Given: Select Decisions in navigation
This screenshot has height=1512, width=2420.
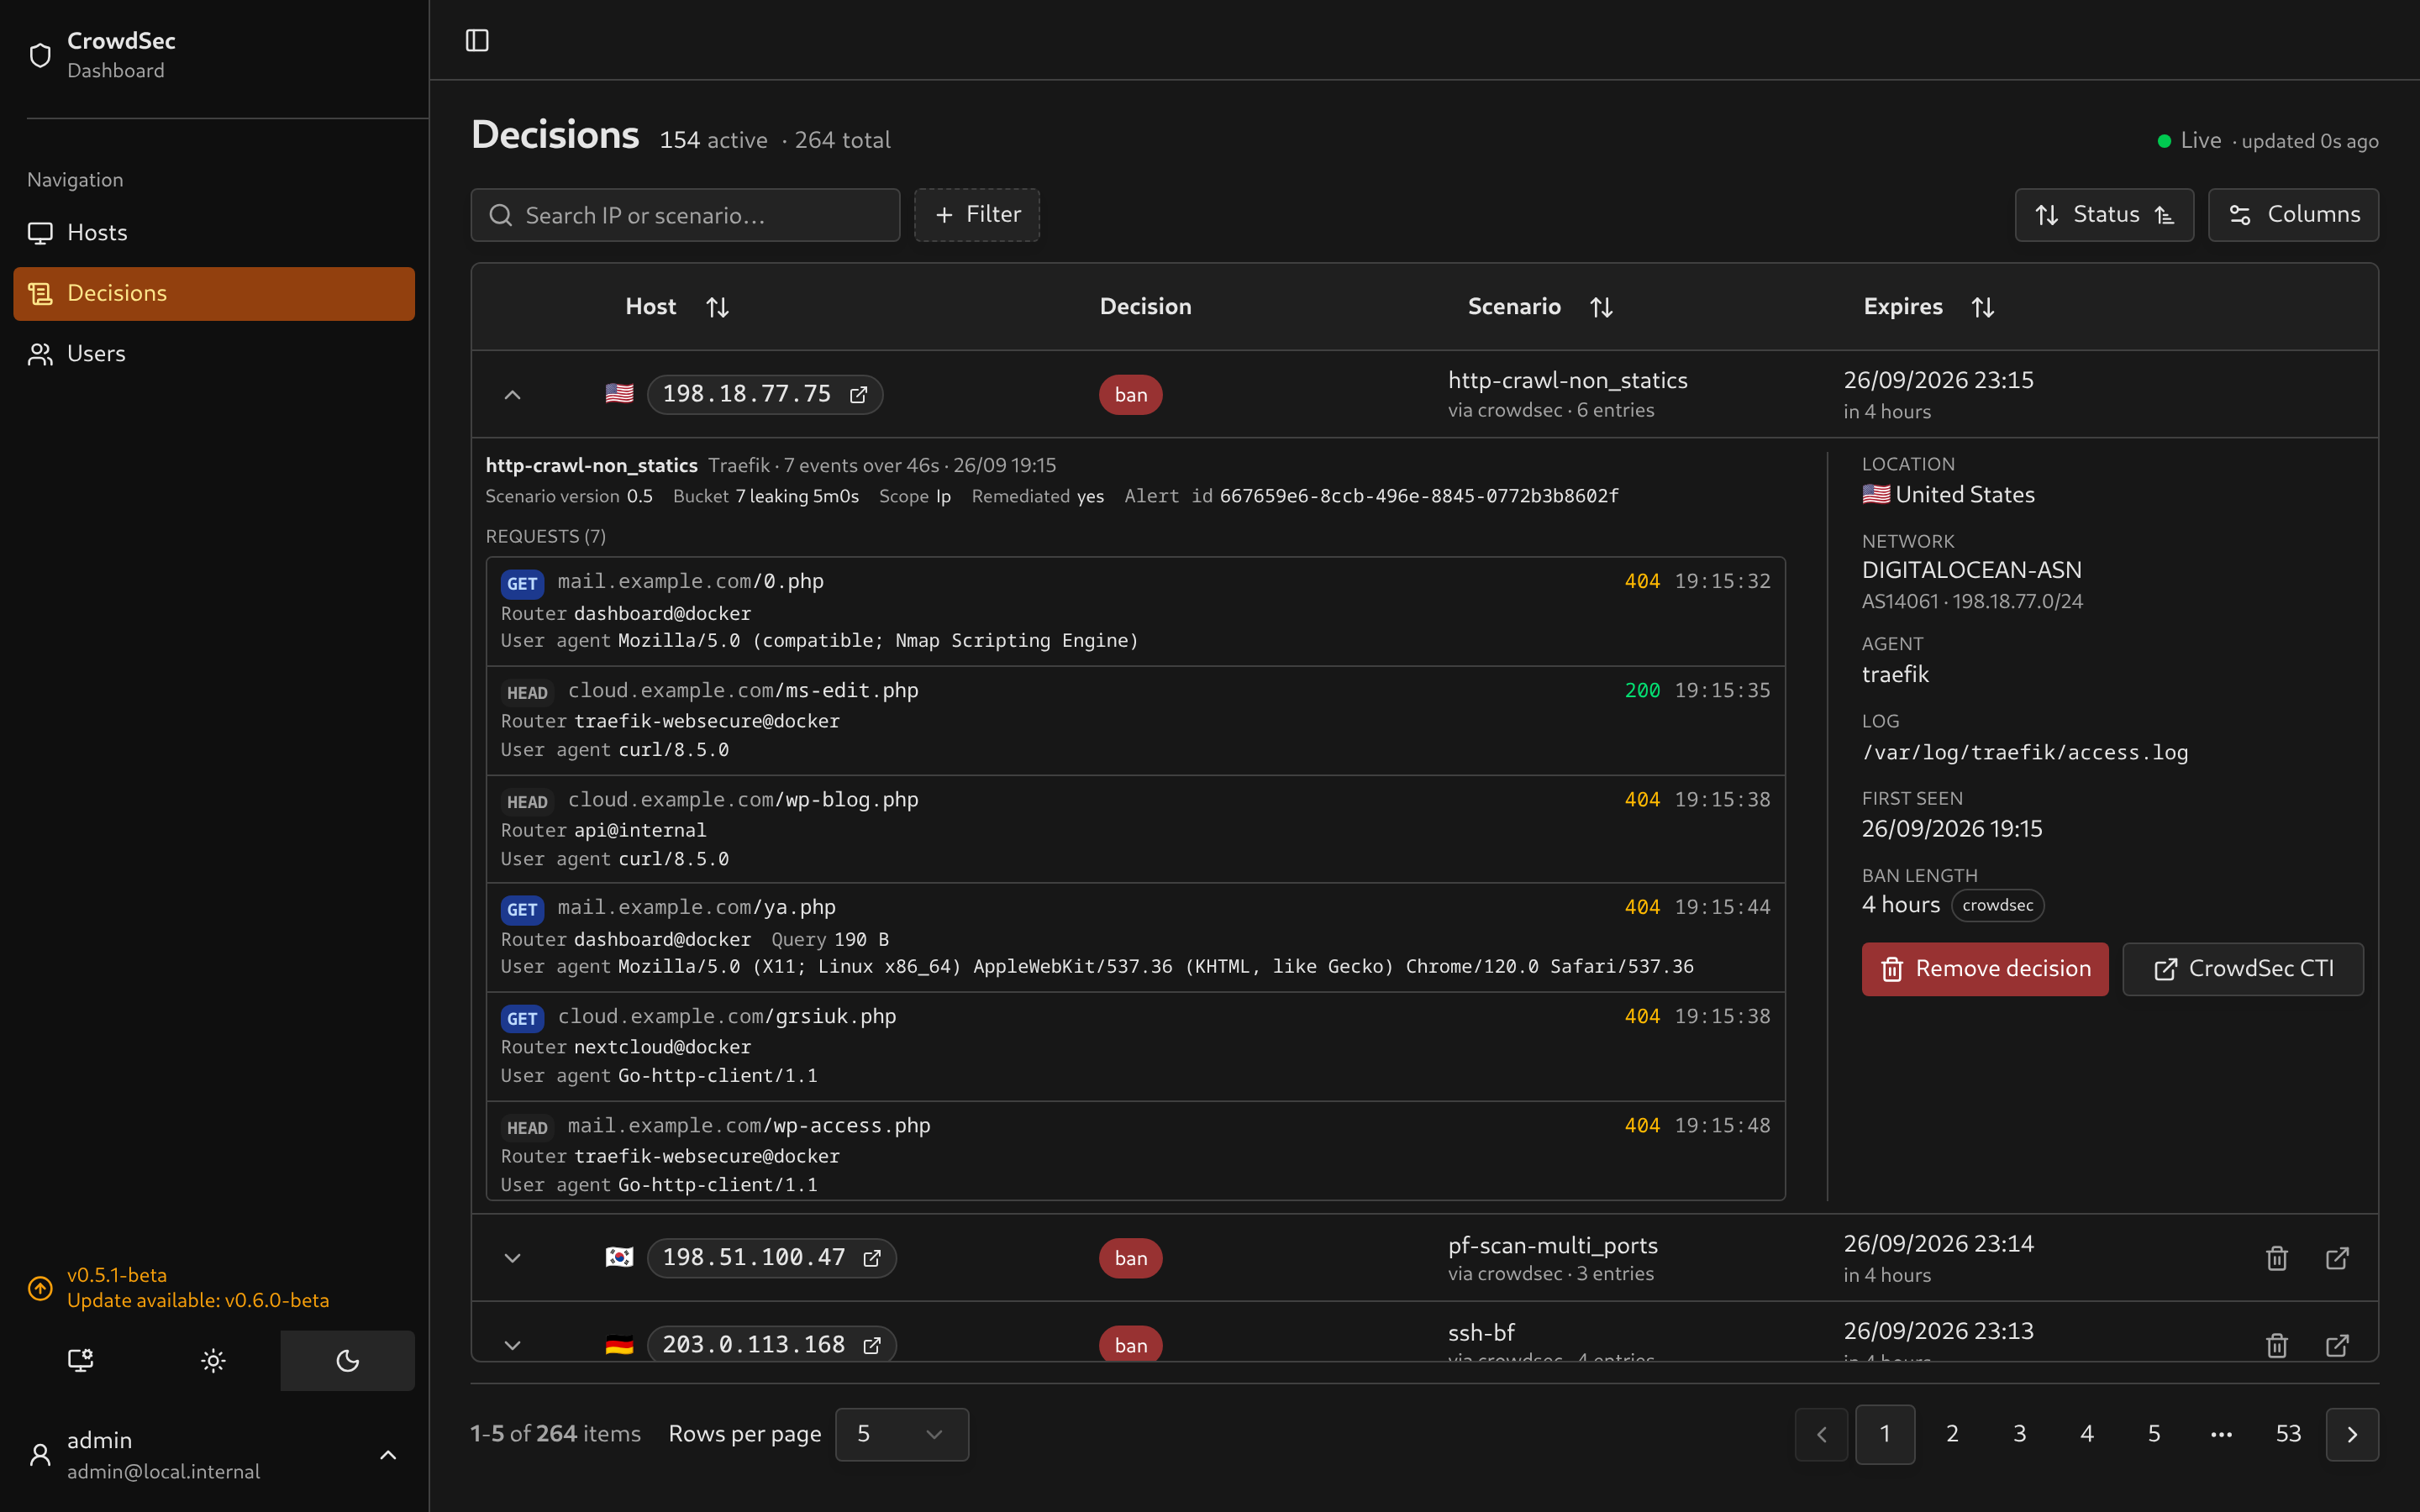Looking at the screenshot, I should click(214, 293).
